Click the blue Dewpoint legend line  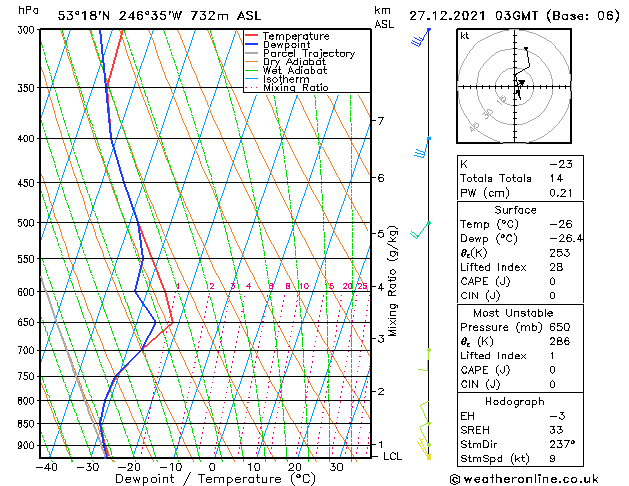(252, 45)
